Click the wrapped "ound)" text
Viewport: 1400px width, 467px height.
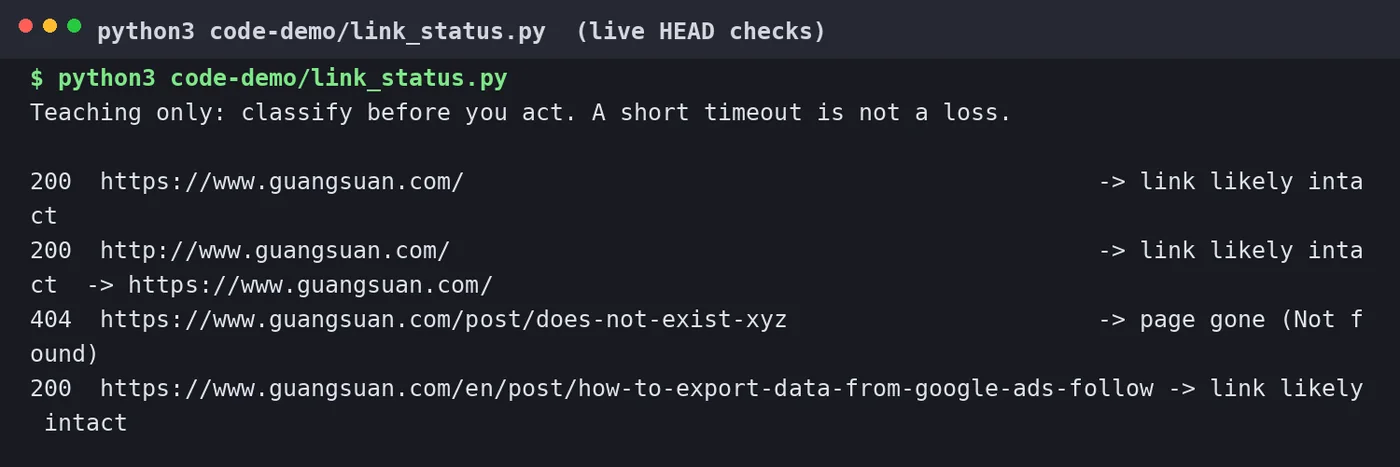pos(65,354)
